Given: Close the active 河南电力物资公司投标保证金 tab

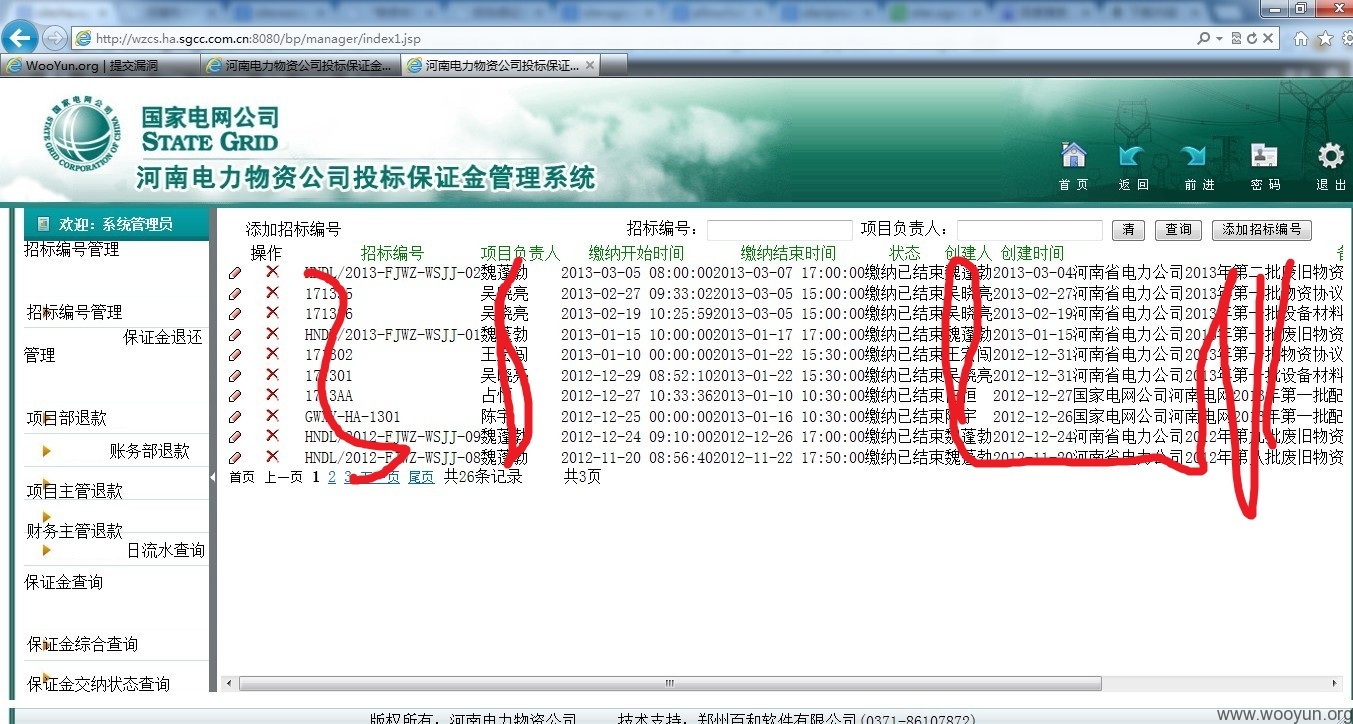Looking at the screenshot, I should click(x=590, y=65).
